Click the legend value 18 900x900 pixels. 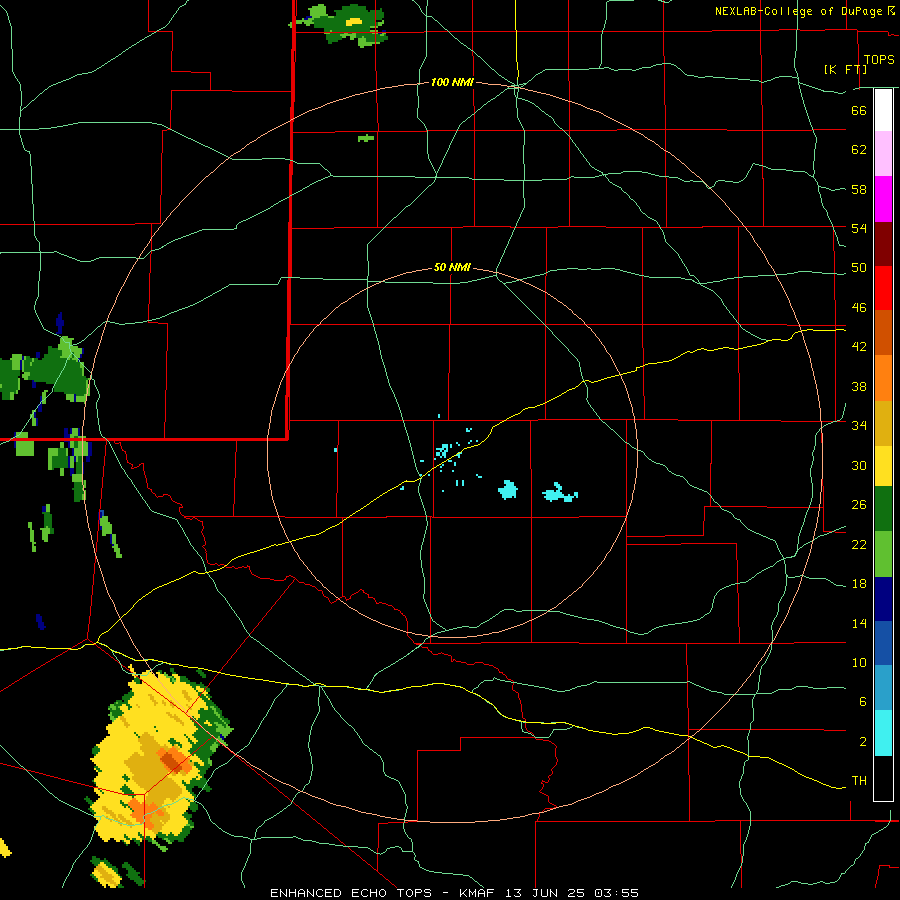tap(859, 584)
